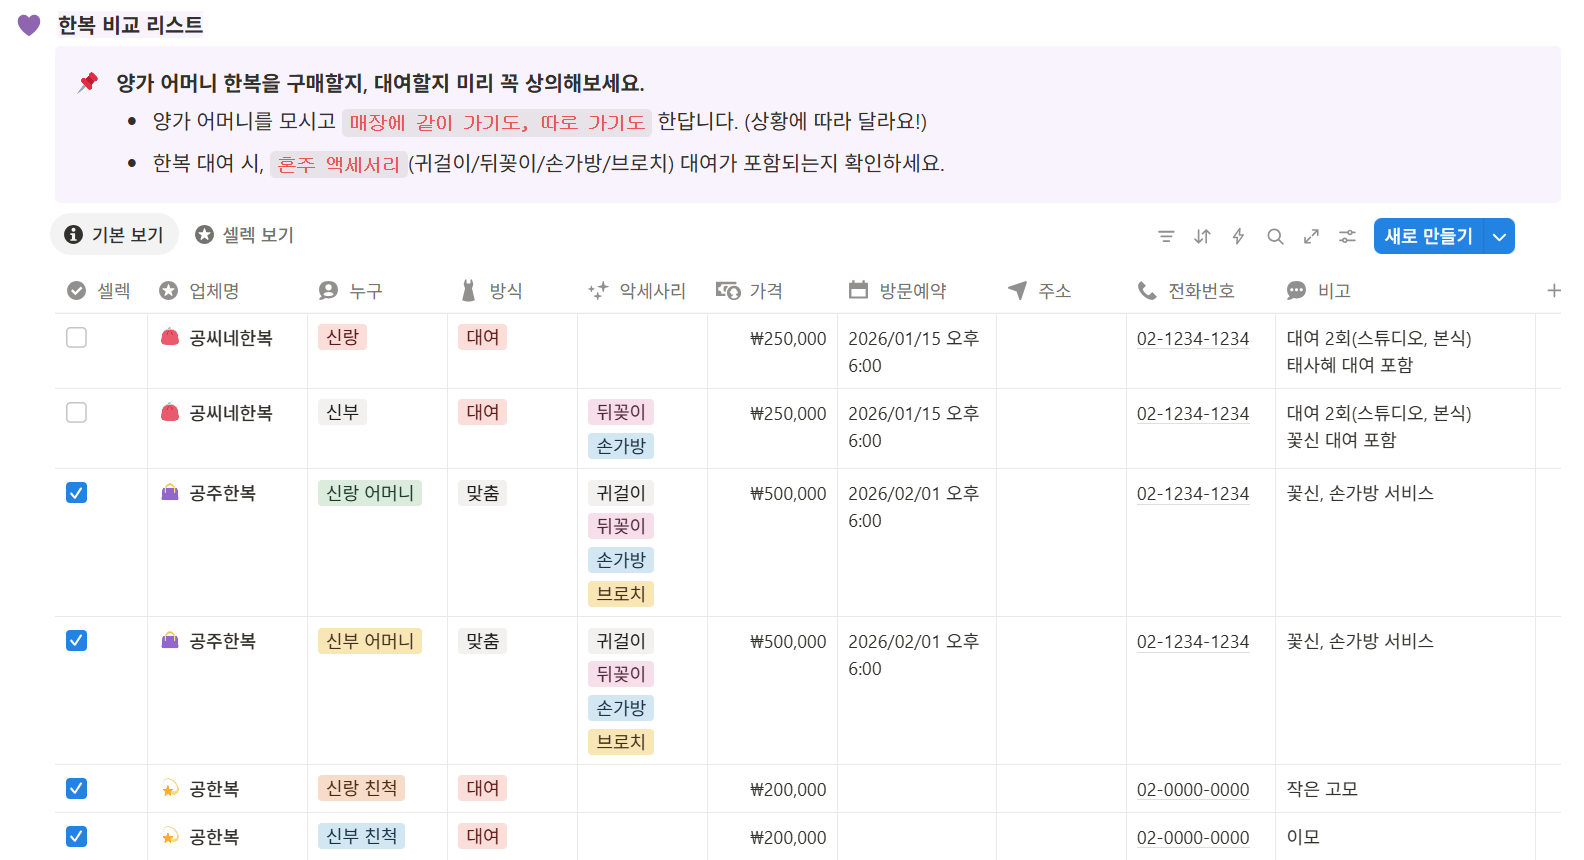Open the 신부 tag selector in 공씨네한복 row
This screenshot has height=860, width=1584.
pyautogui.click(x=342, y=413)
